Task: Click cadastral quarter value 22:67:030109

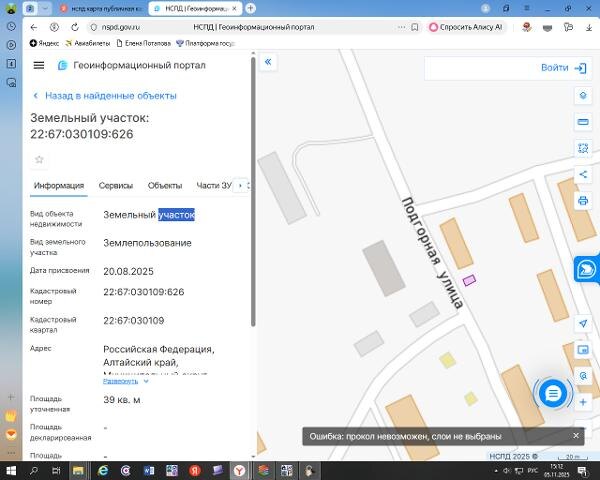Action: click(x=134, y=320)
